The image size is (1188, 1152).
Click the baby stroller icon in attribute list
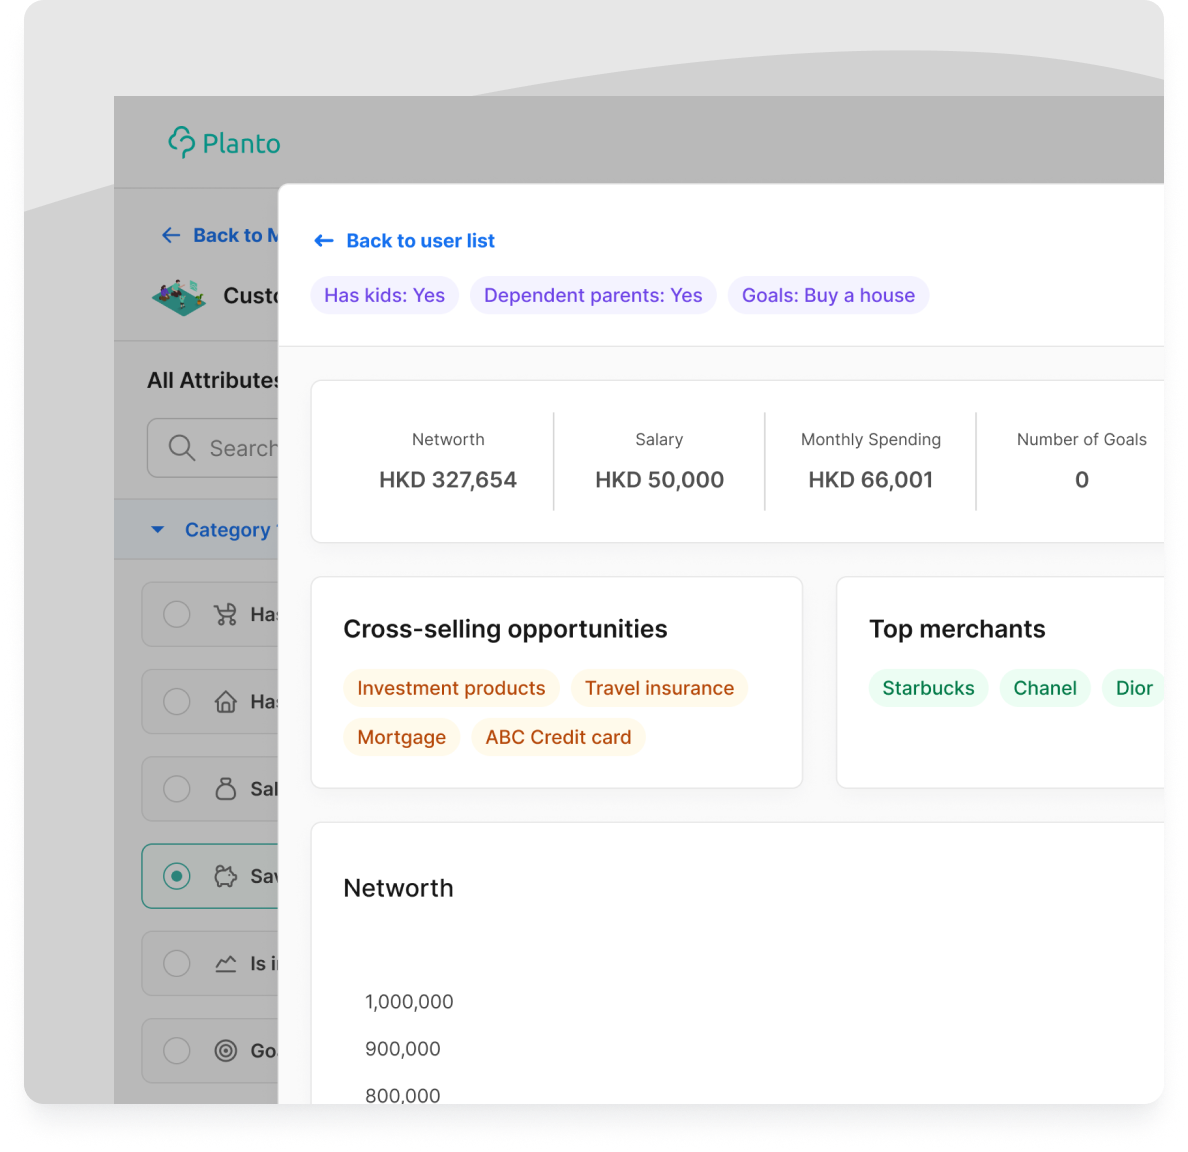pos(226,614)
